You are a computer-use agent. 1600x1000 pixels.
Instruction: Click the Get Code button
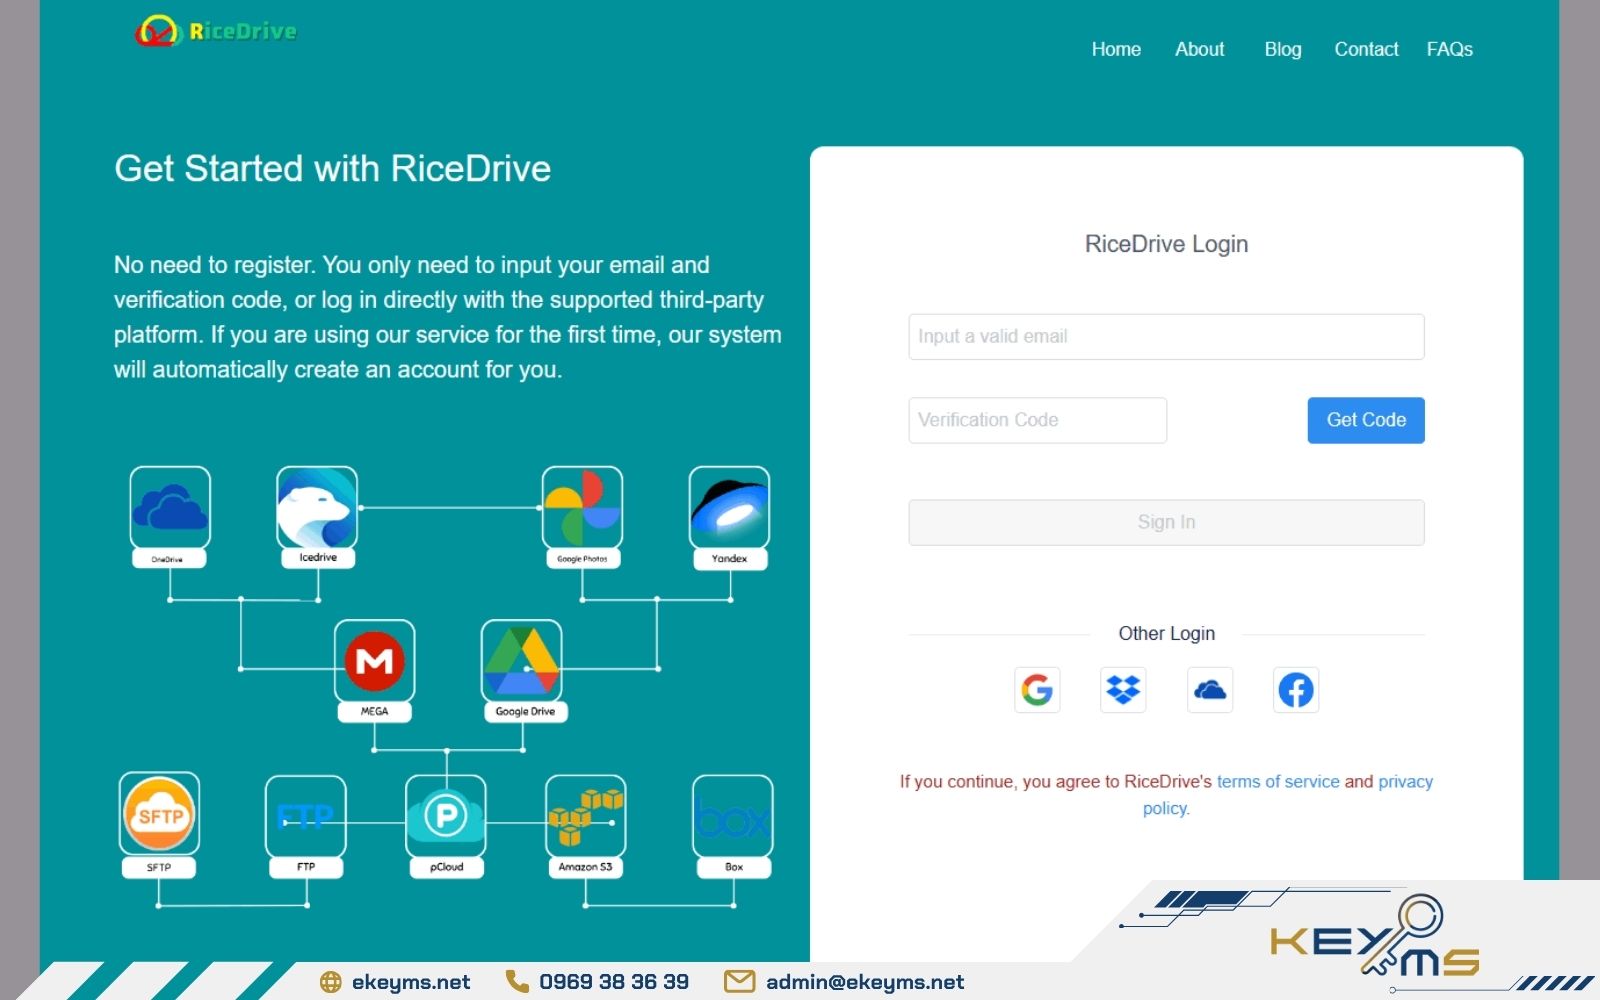[1365, 420]
